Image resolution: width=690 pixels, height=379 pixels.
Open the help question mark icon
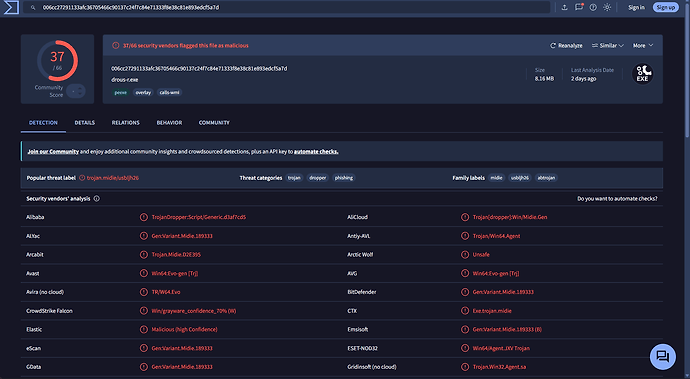tap(593, 7)
